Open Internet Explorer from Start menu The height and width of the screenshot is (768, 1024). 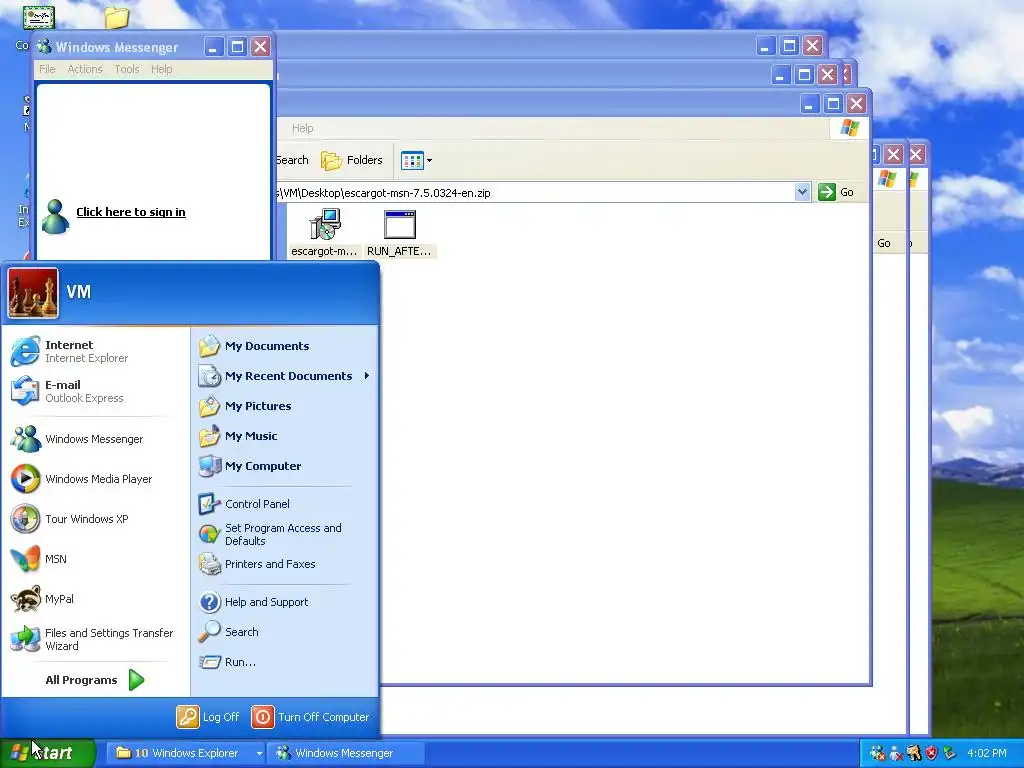pyautogui.click(x=96, y=351)
